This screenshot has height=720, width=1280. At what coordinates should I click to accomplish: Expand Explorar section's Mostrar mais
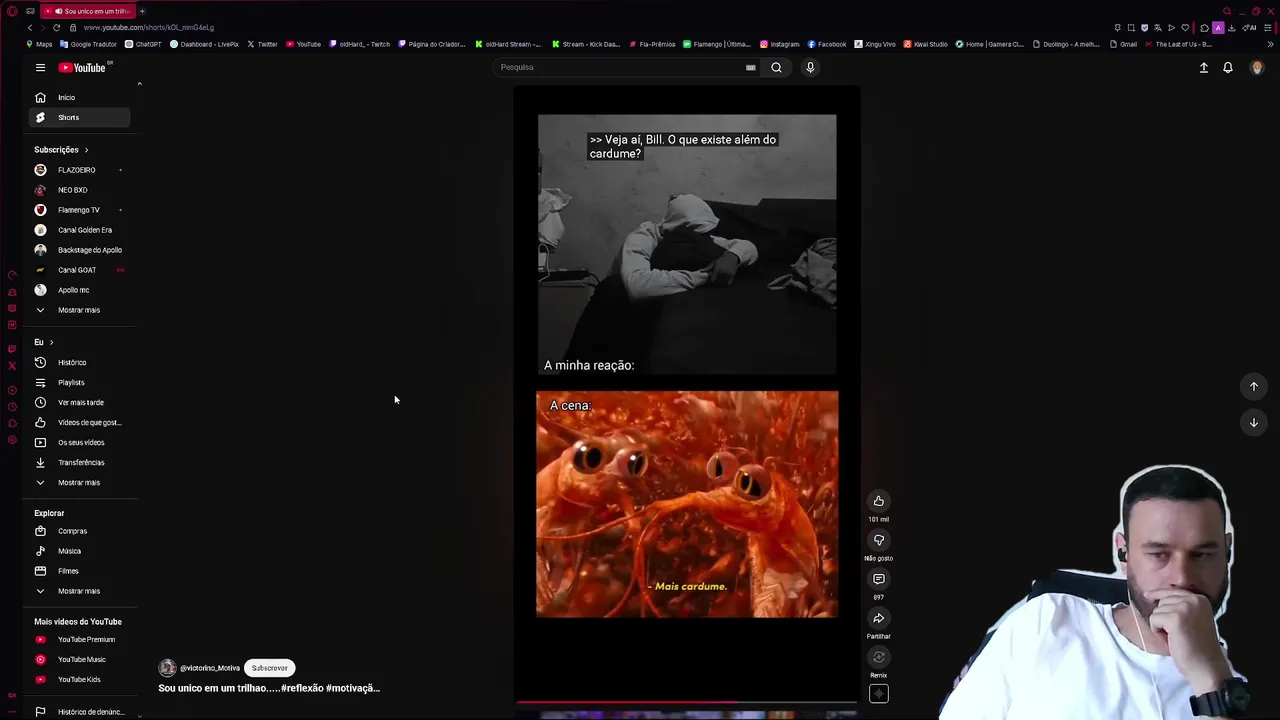coord(79,591)
